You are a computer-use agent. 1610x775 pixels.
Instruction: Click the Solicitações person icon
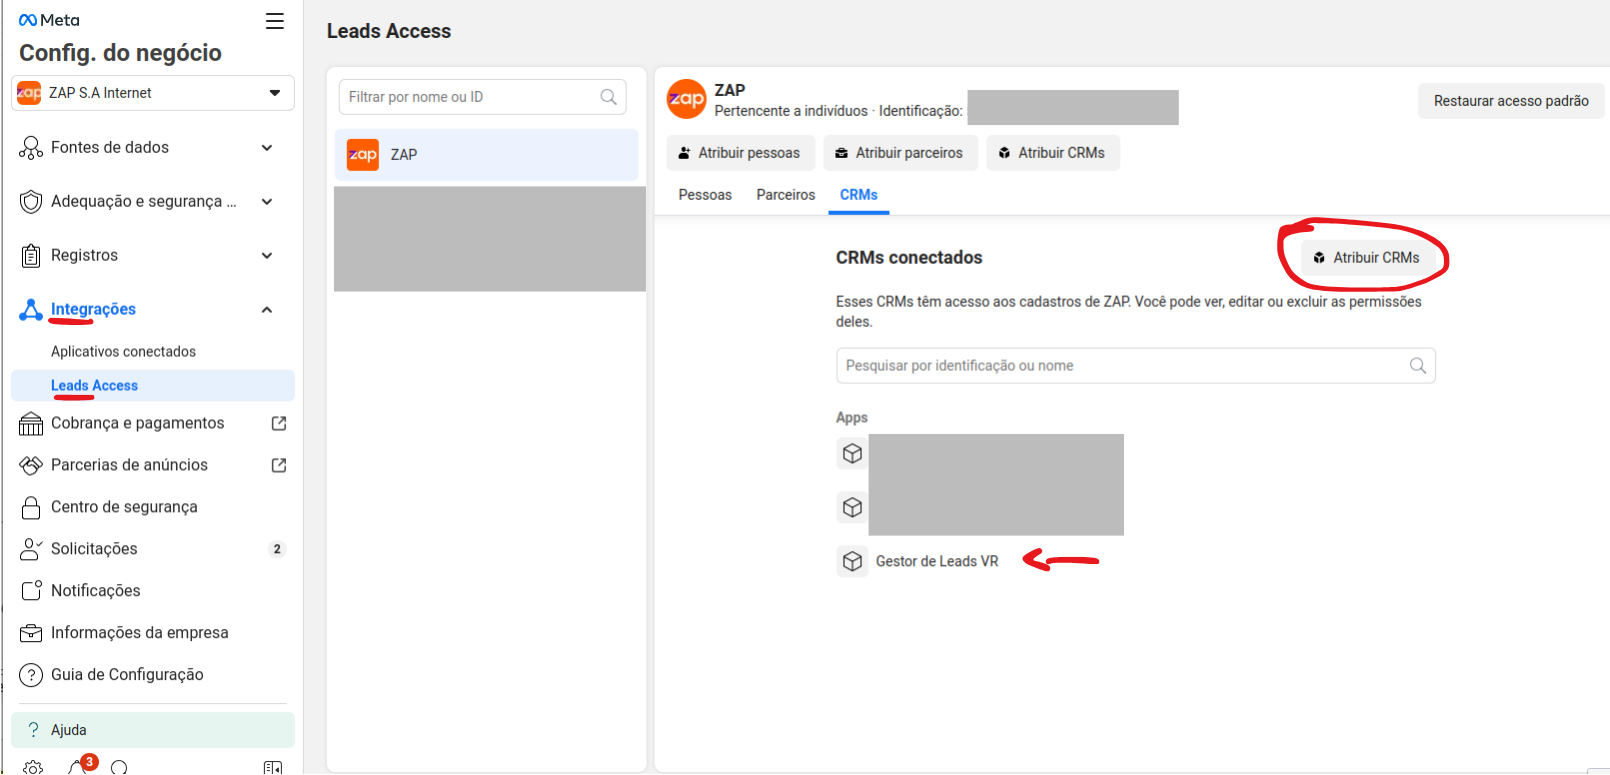[31, 550]
